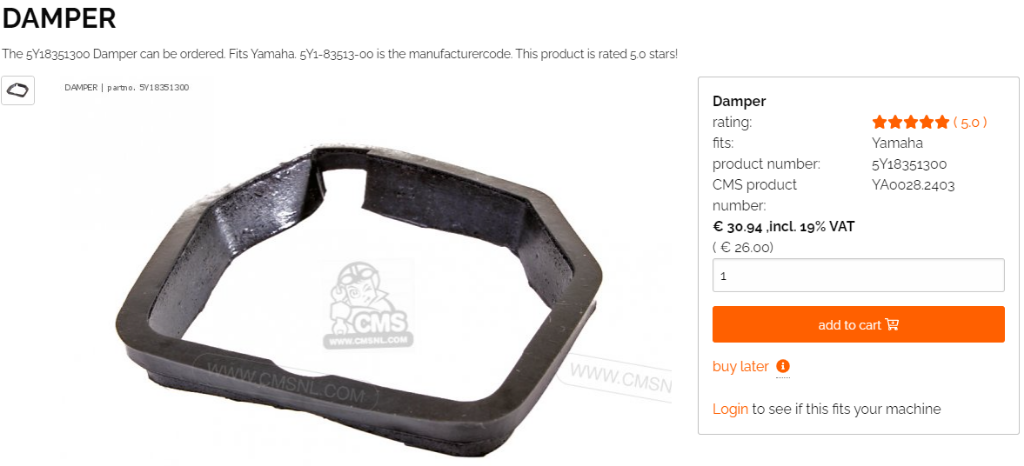Click the first orange rating star

pos(879,122)
